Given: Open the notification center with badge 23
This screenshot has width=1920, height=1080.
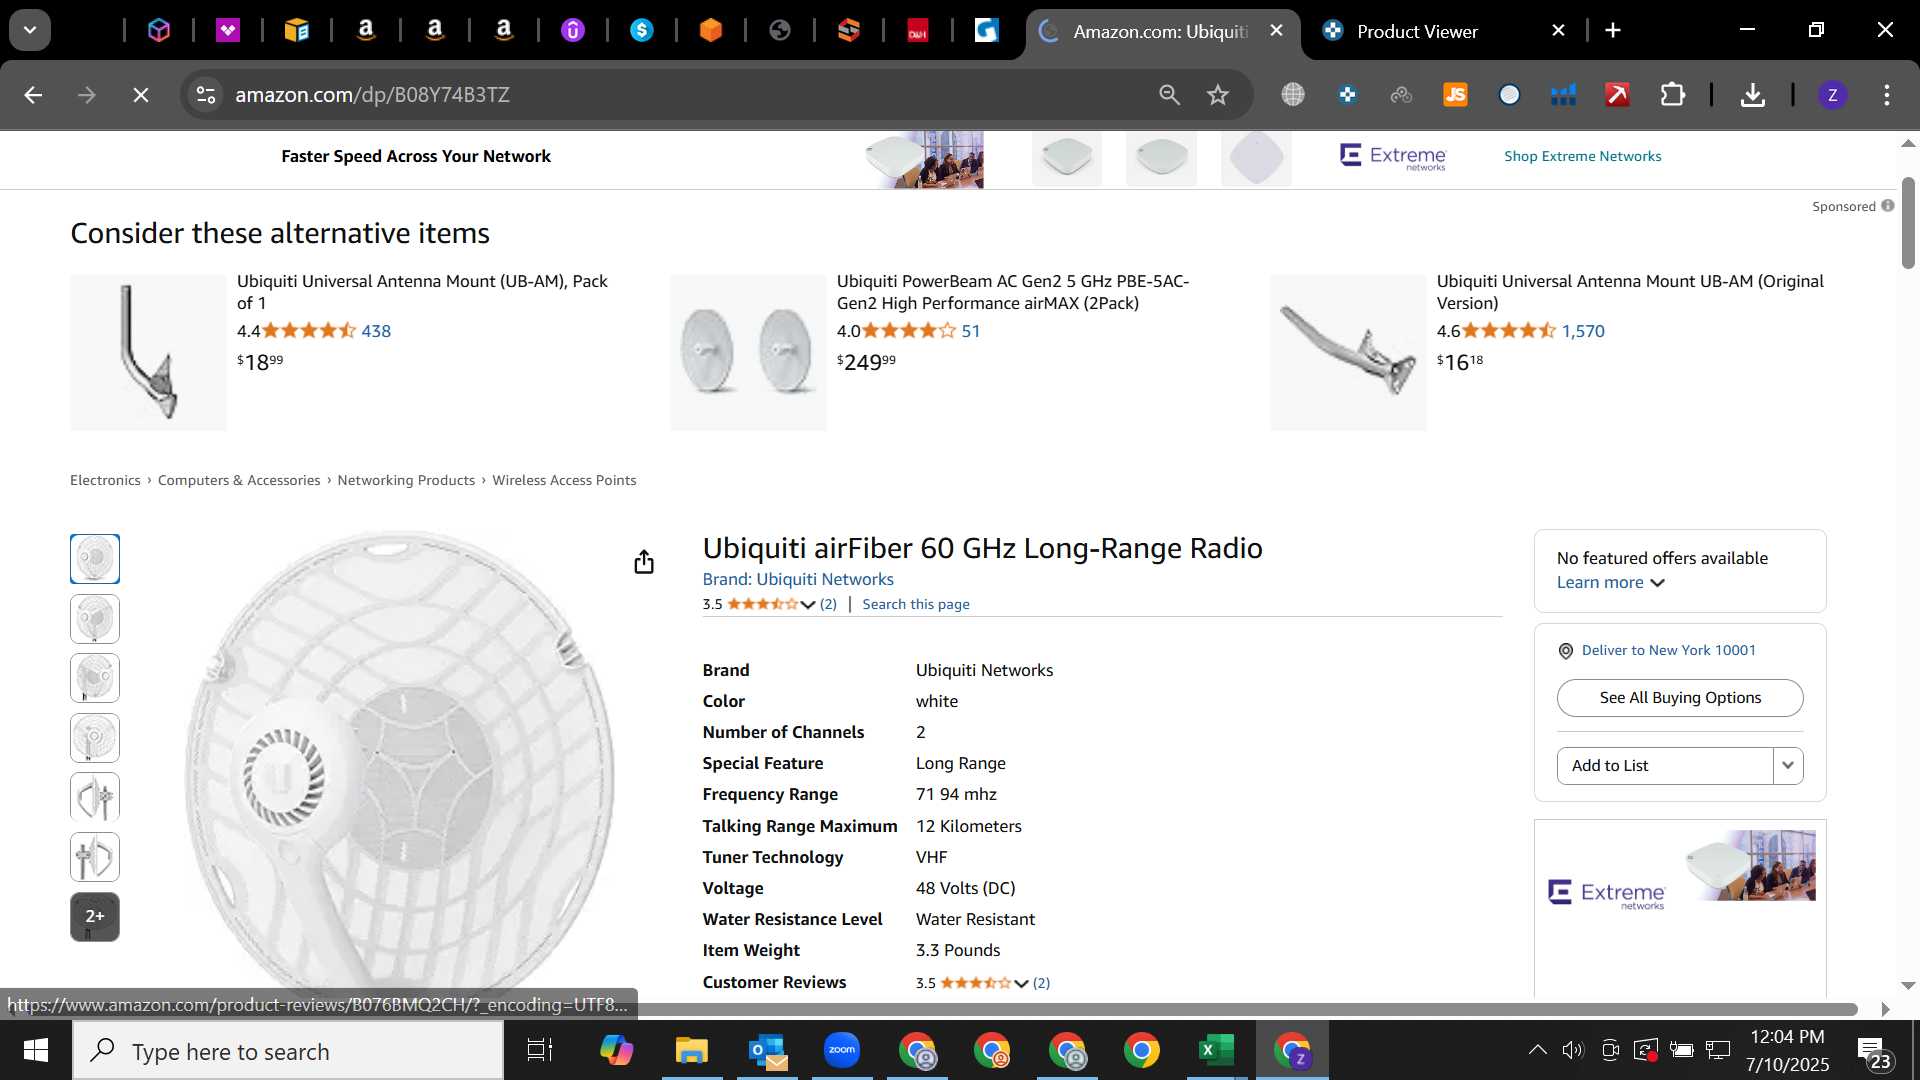Looking at the screenshot, I should tap(1873, 1052).
